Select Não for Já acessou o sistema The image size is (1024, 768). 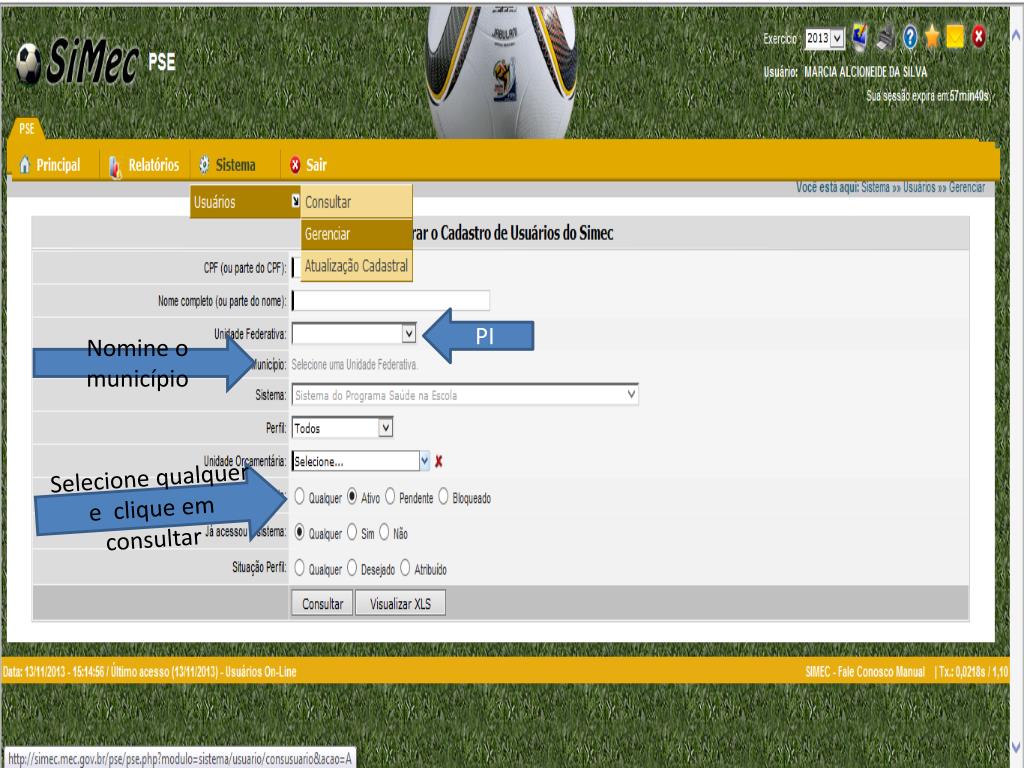click(x=384, y=532)
